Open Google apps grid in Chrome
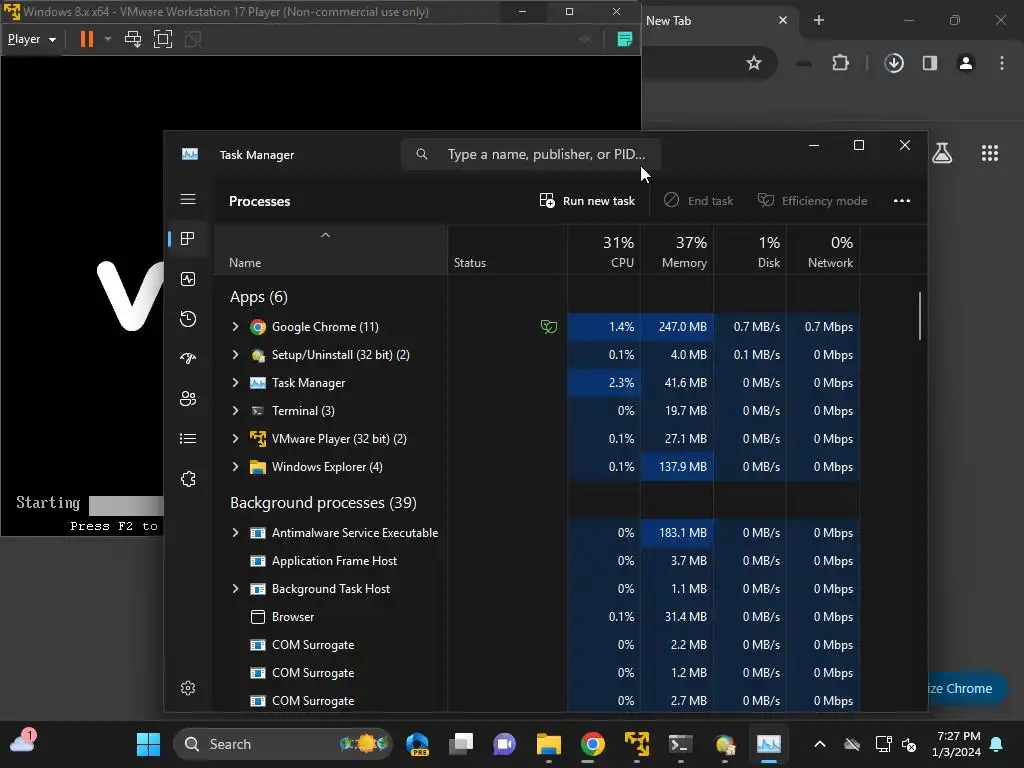Viewport: 1024px width, 768px height. (x=990, y=153)
